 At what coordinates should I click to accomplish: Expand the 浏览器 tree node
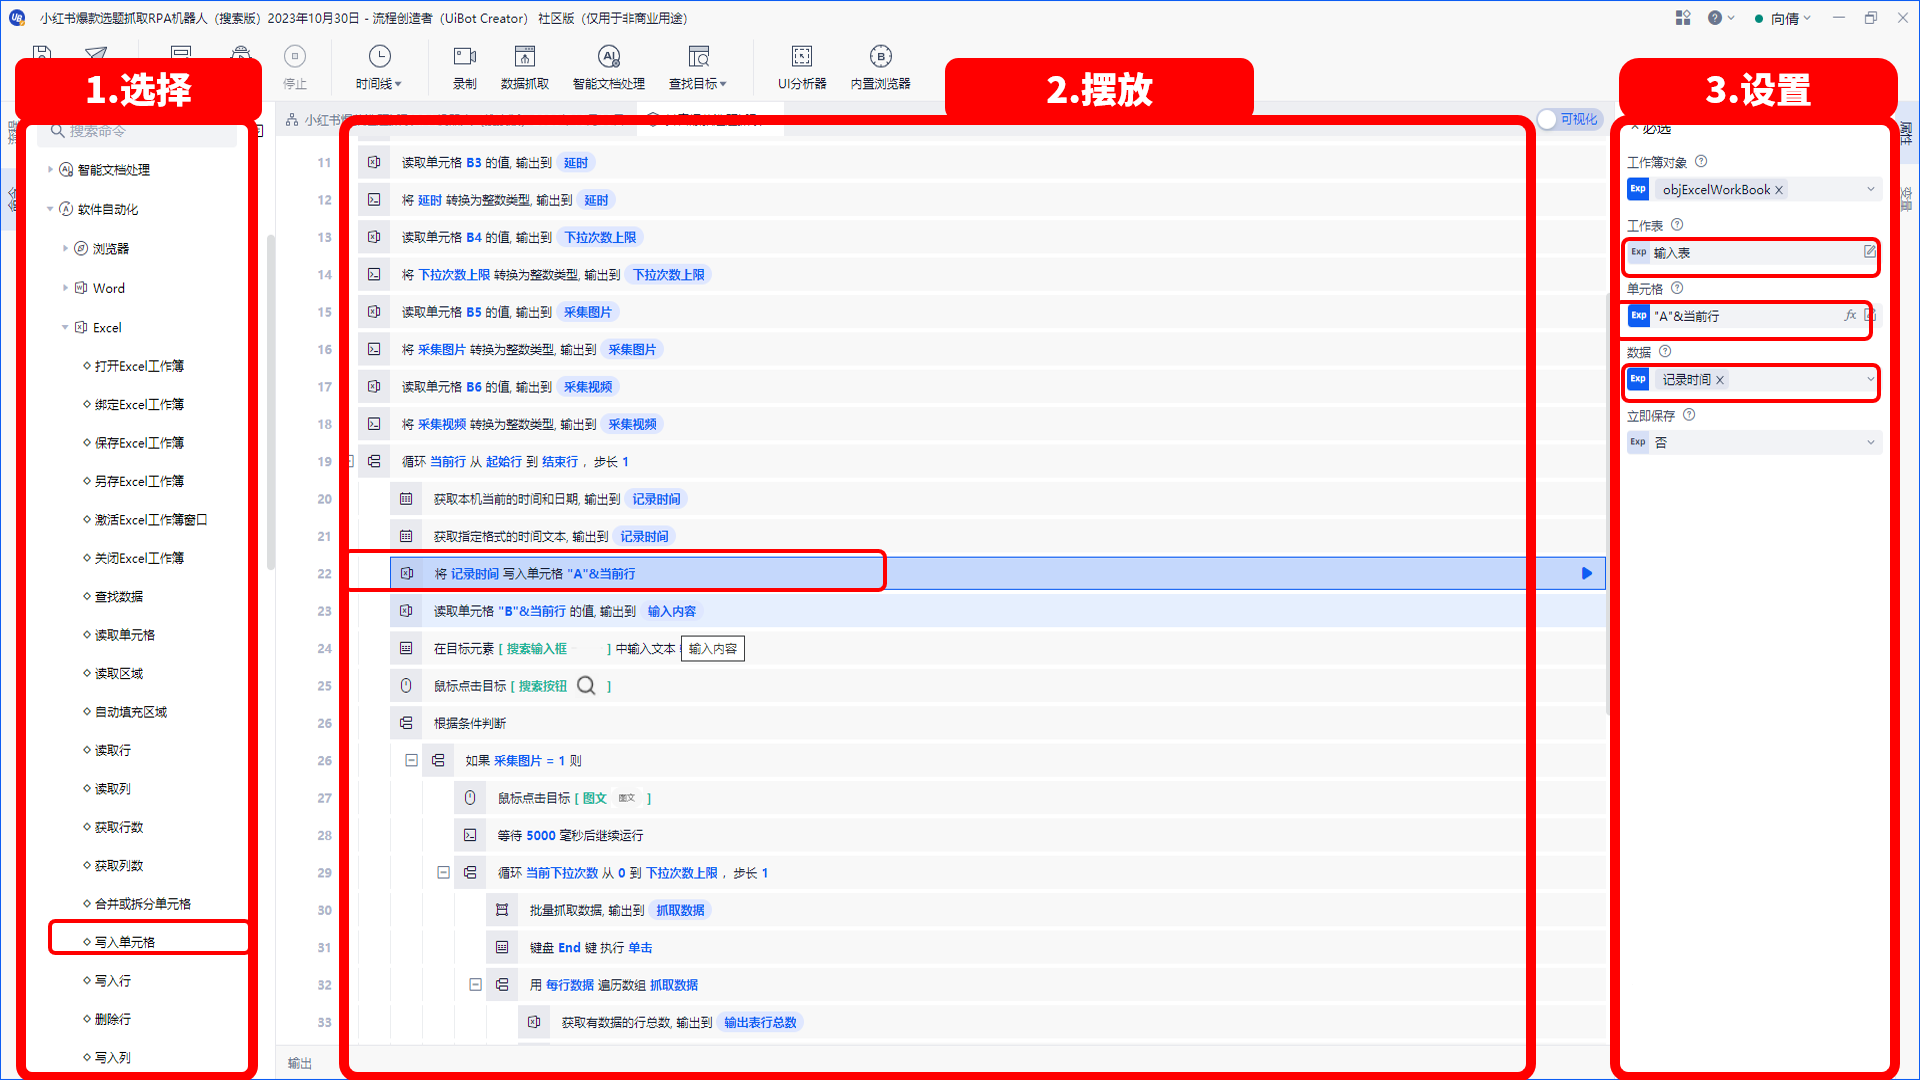coord(65,248)
